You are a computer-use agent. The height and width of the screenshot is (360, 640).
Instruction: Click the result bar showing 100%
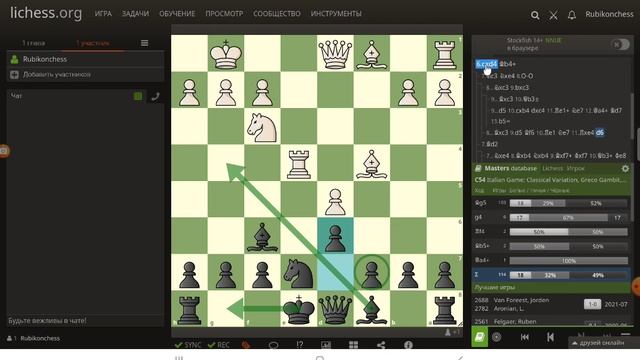coord(569,260)
